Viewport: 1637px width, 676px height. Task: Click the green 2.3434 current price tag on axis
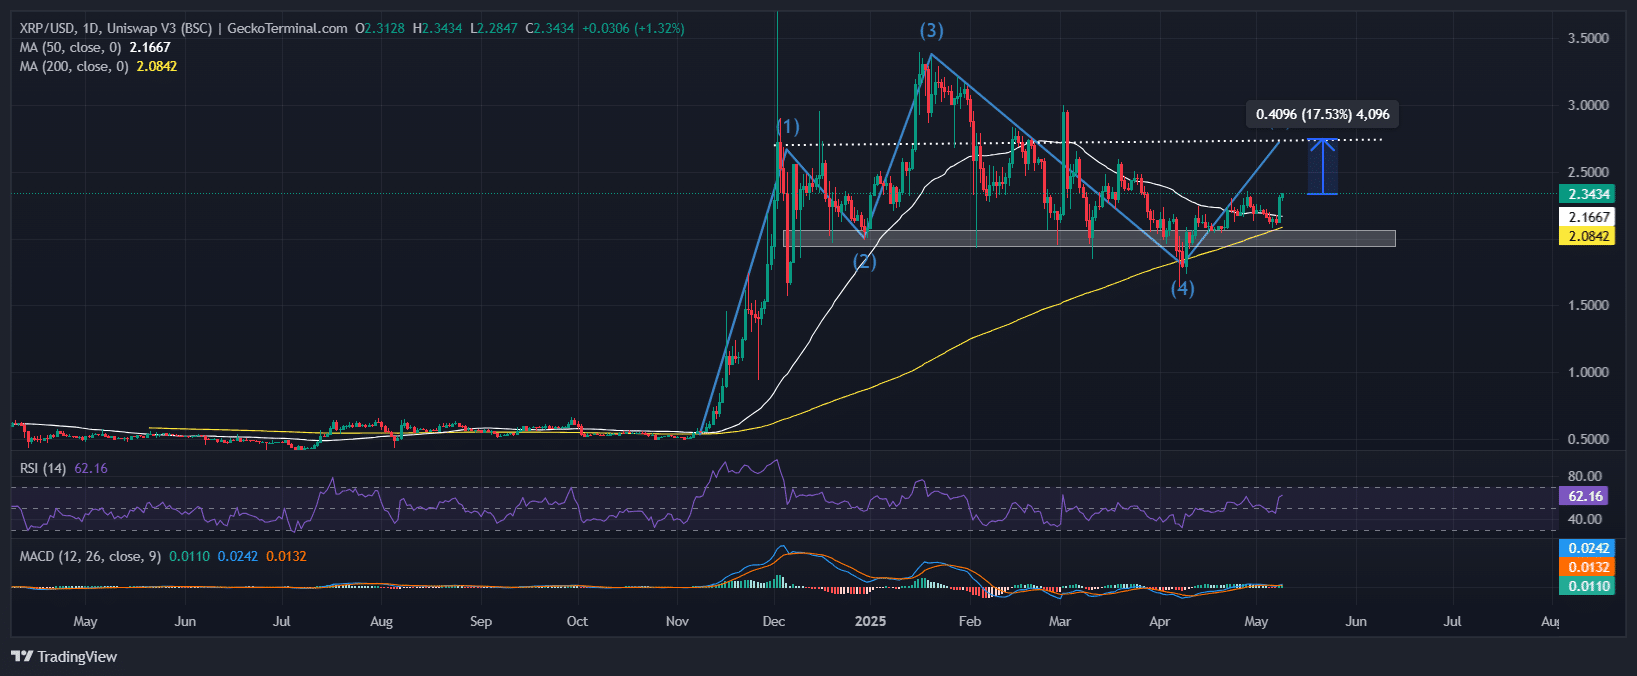[x=1588, y=194]
